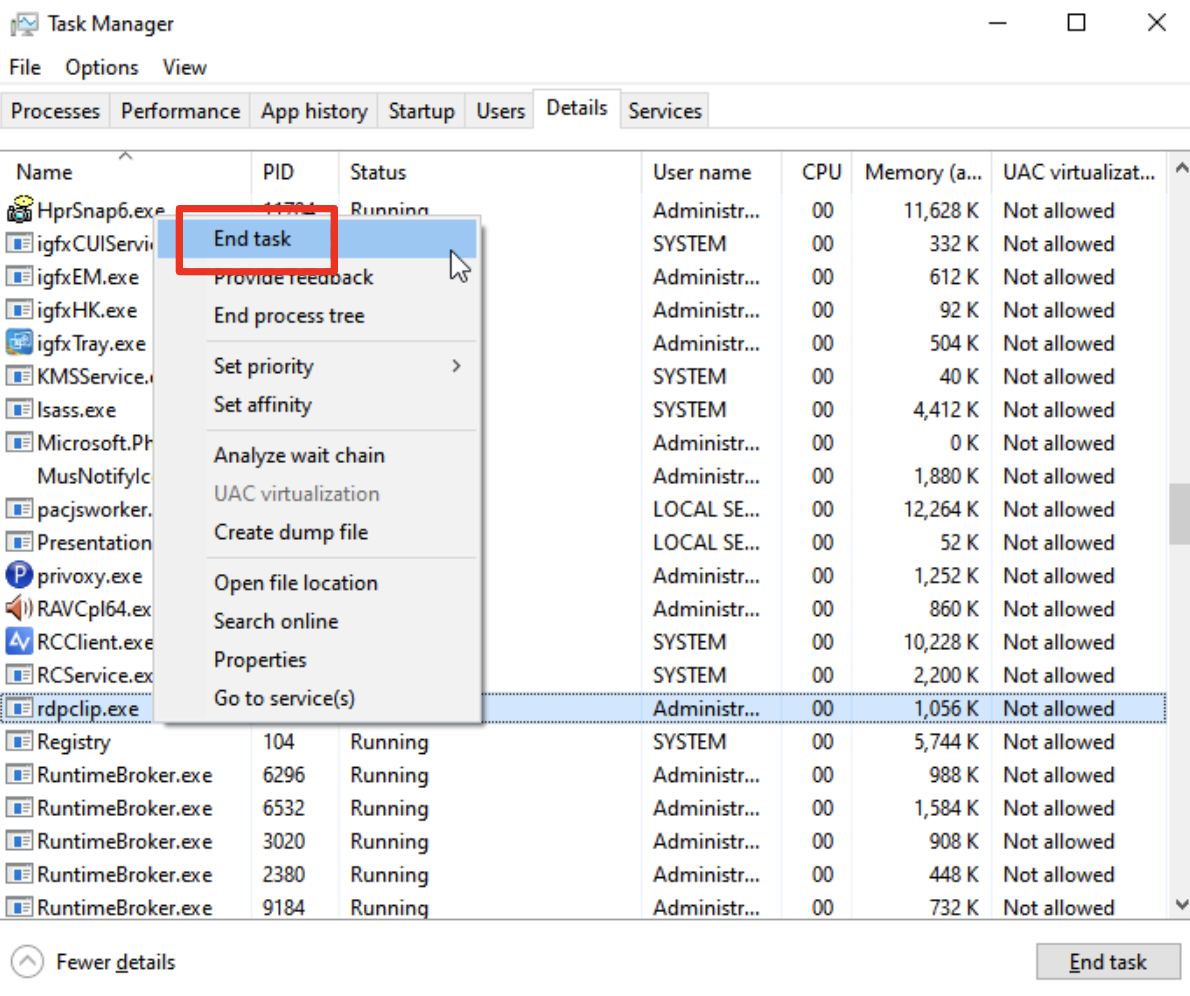The image size is (1190, 996).
Task: Open the Services tab
Action: pos(664,111)
